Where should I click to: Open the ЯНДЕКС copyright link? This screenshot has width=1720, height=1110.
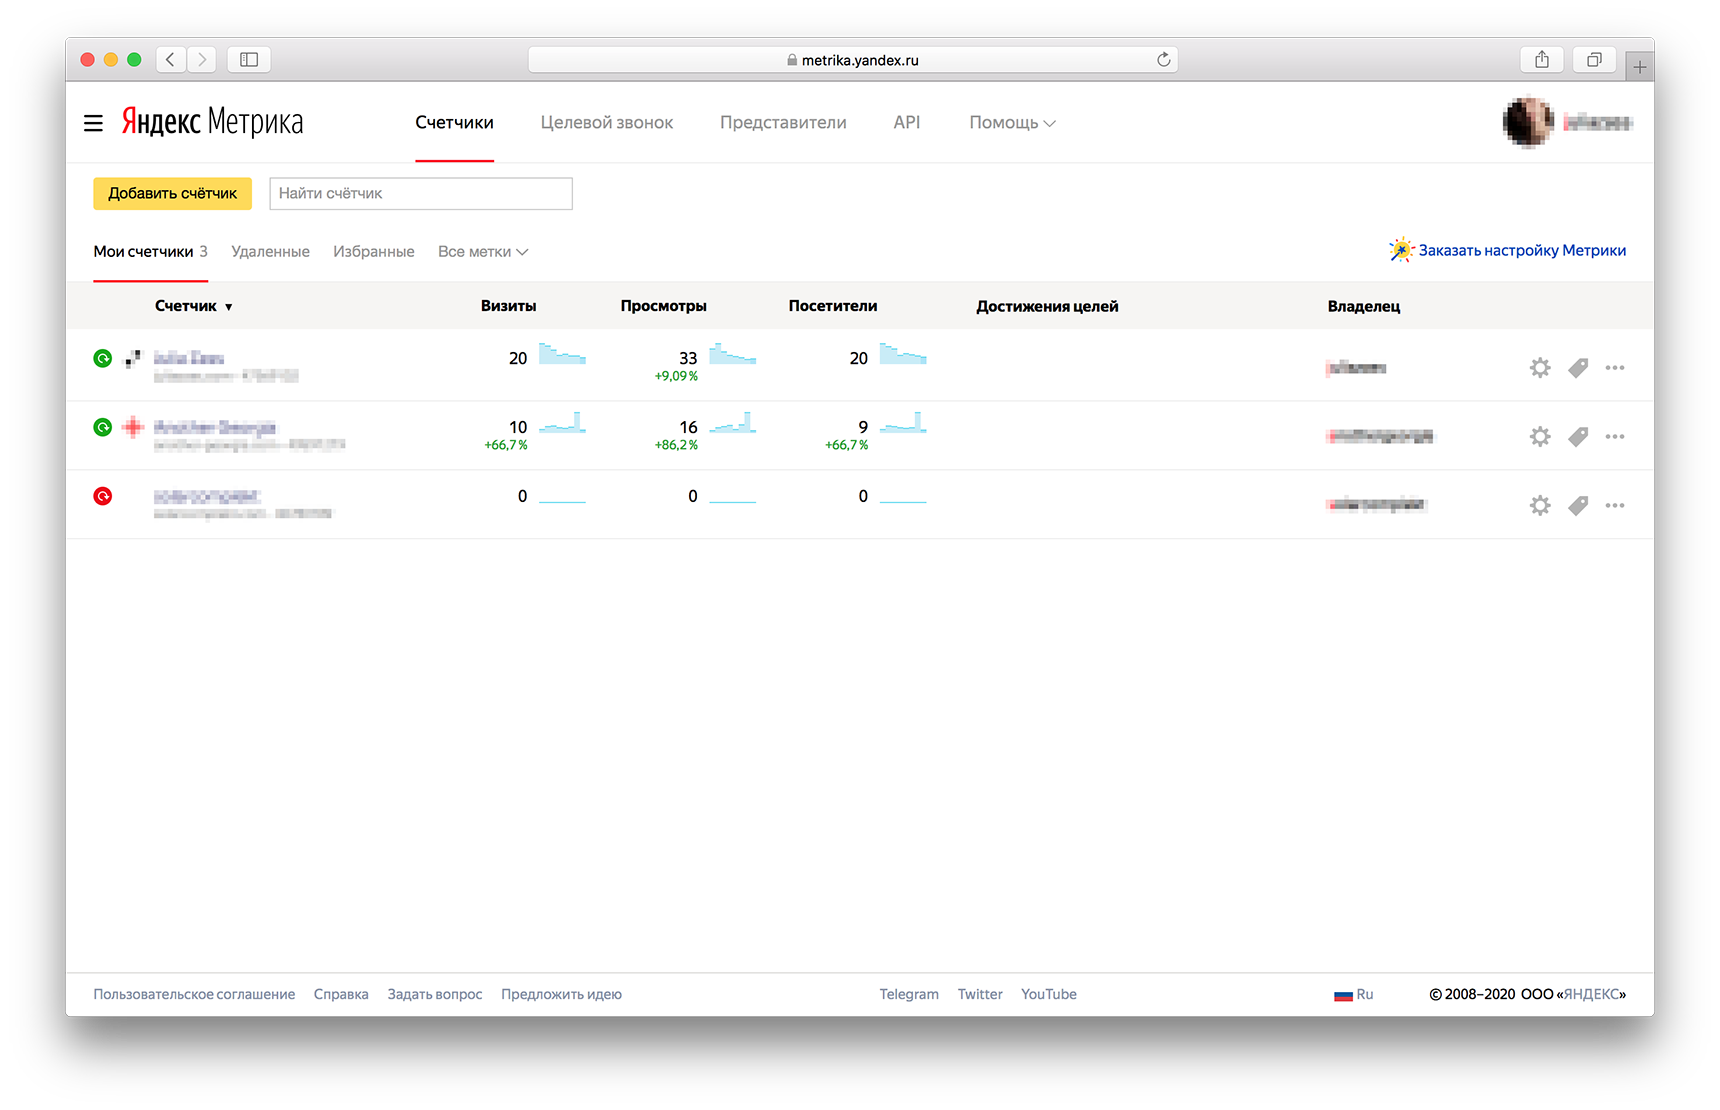(x=1591, y=994)
